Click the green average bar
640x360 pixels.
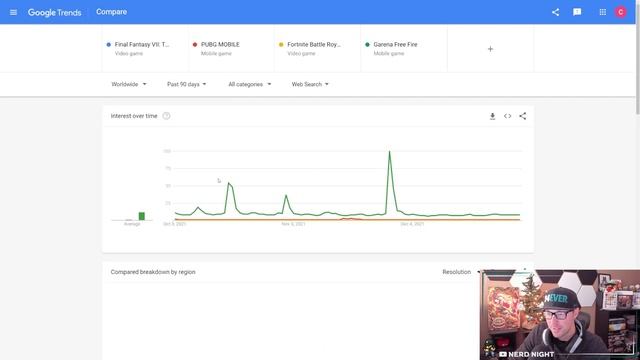pyautogui.click(x=142, y=216)
